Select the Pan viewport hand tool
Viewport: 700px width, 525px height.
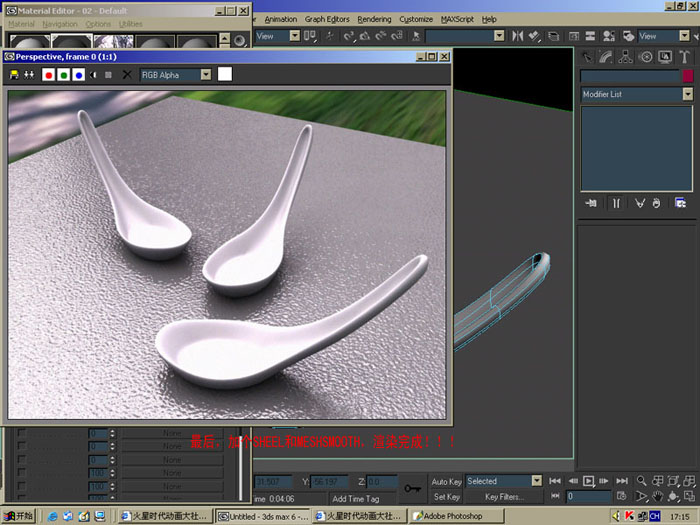[657, 496]
